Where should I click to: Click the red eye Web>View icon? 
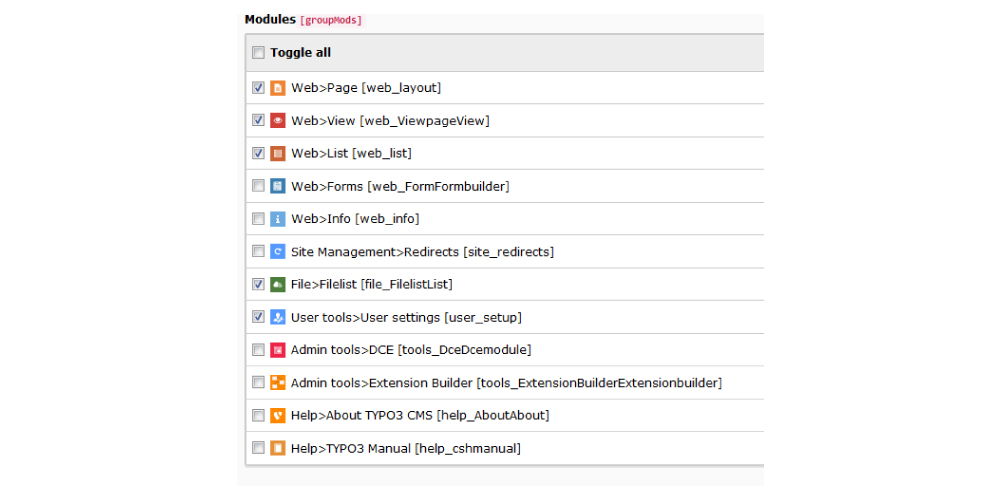pos(277,121)
